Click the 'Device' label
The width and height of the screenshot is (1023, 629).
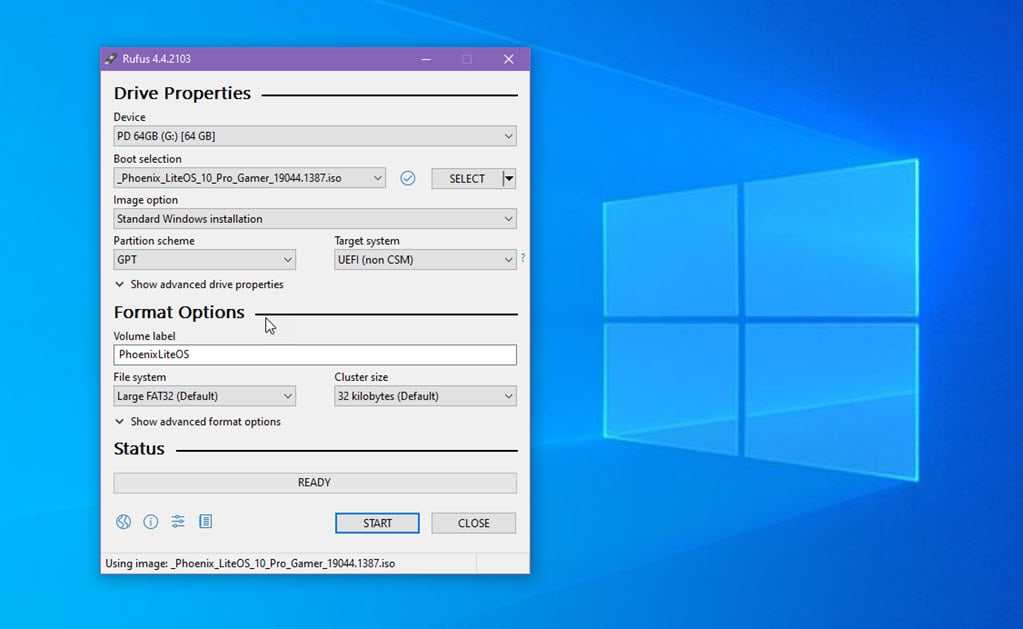129,117
